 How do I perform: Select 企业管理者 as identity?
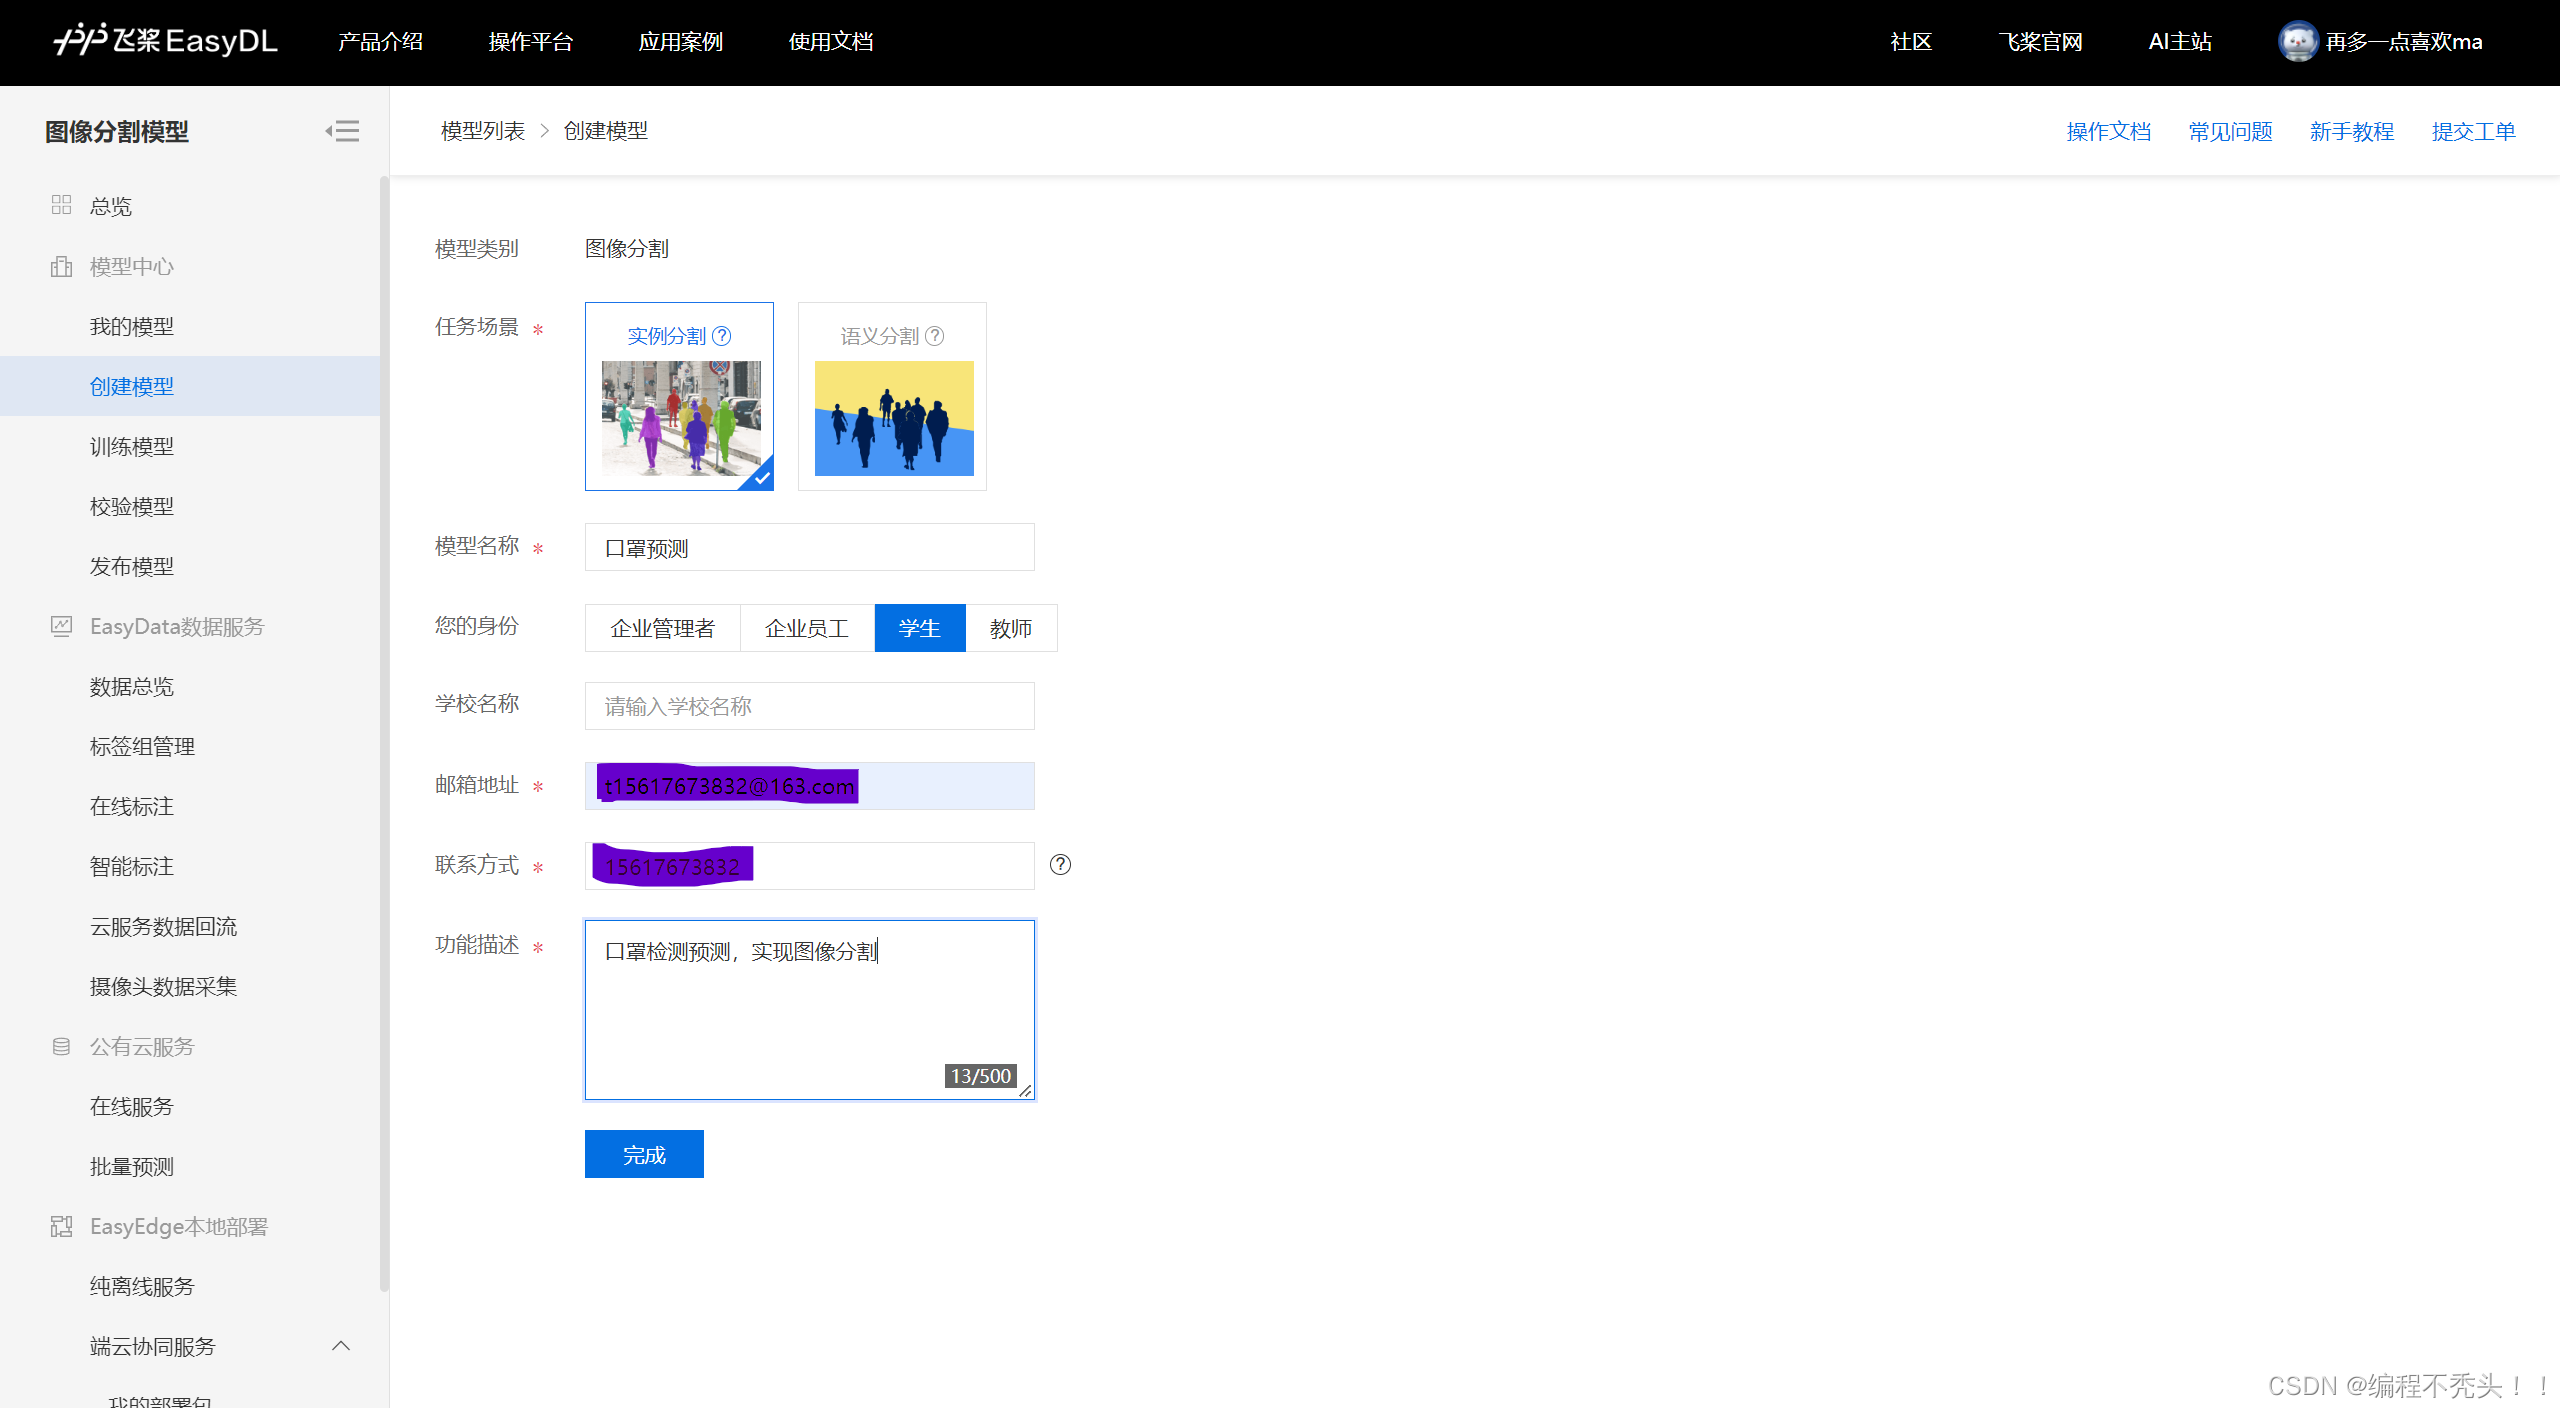click(x=662, y=628)
